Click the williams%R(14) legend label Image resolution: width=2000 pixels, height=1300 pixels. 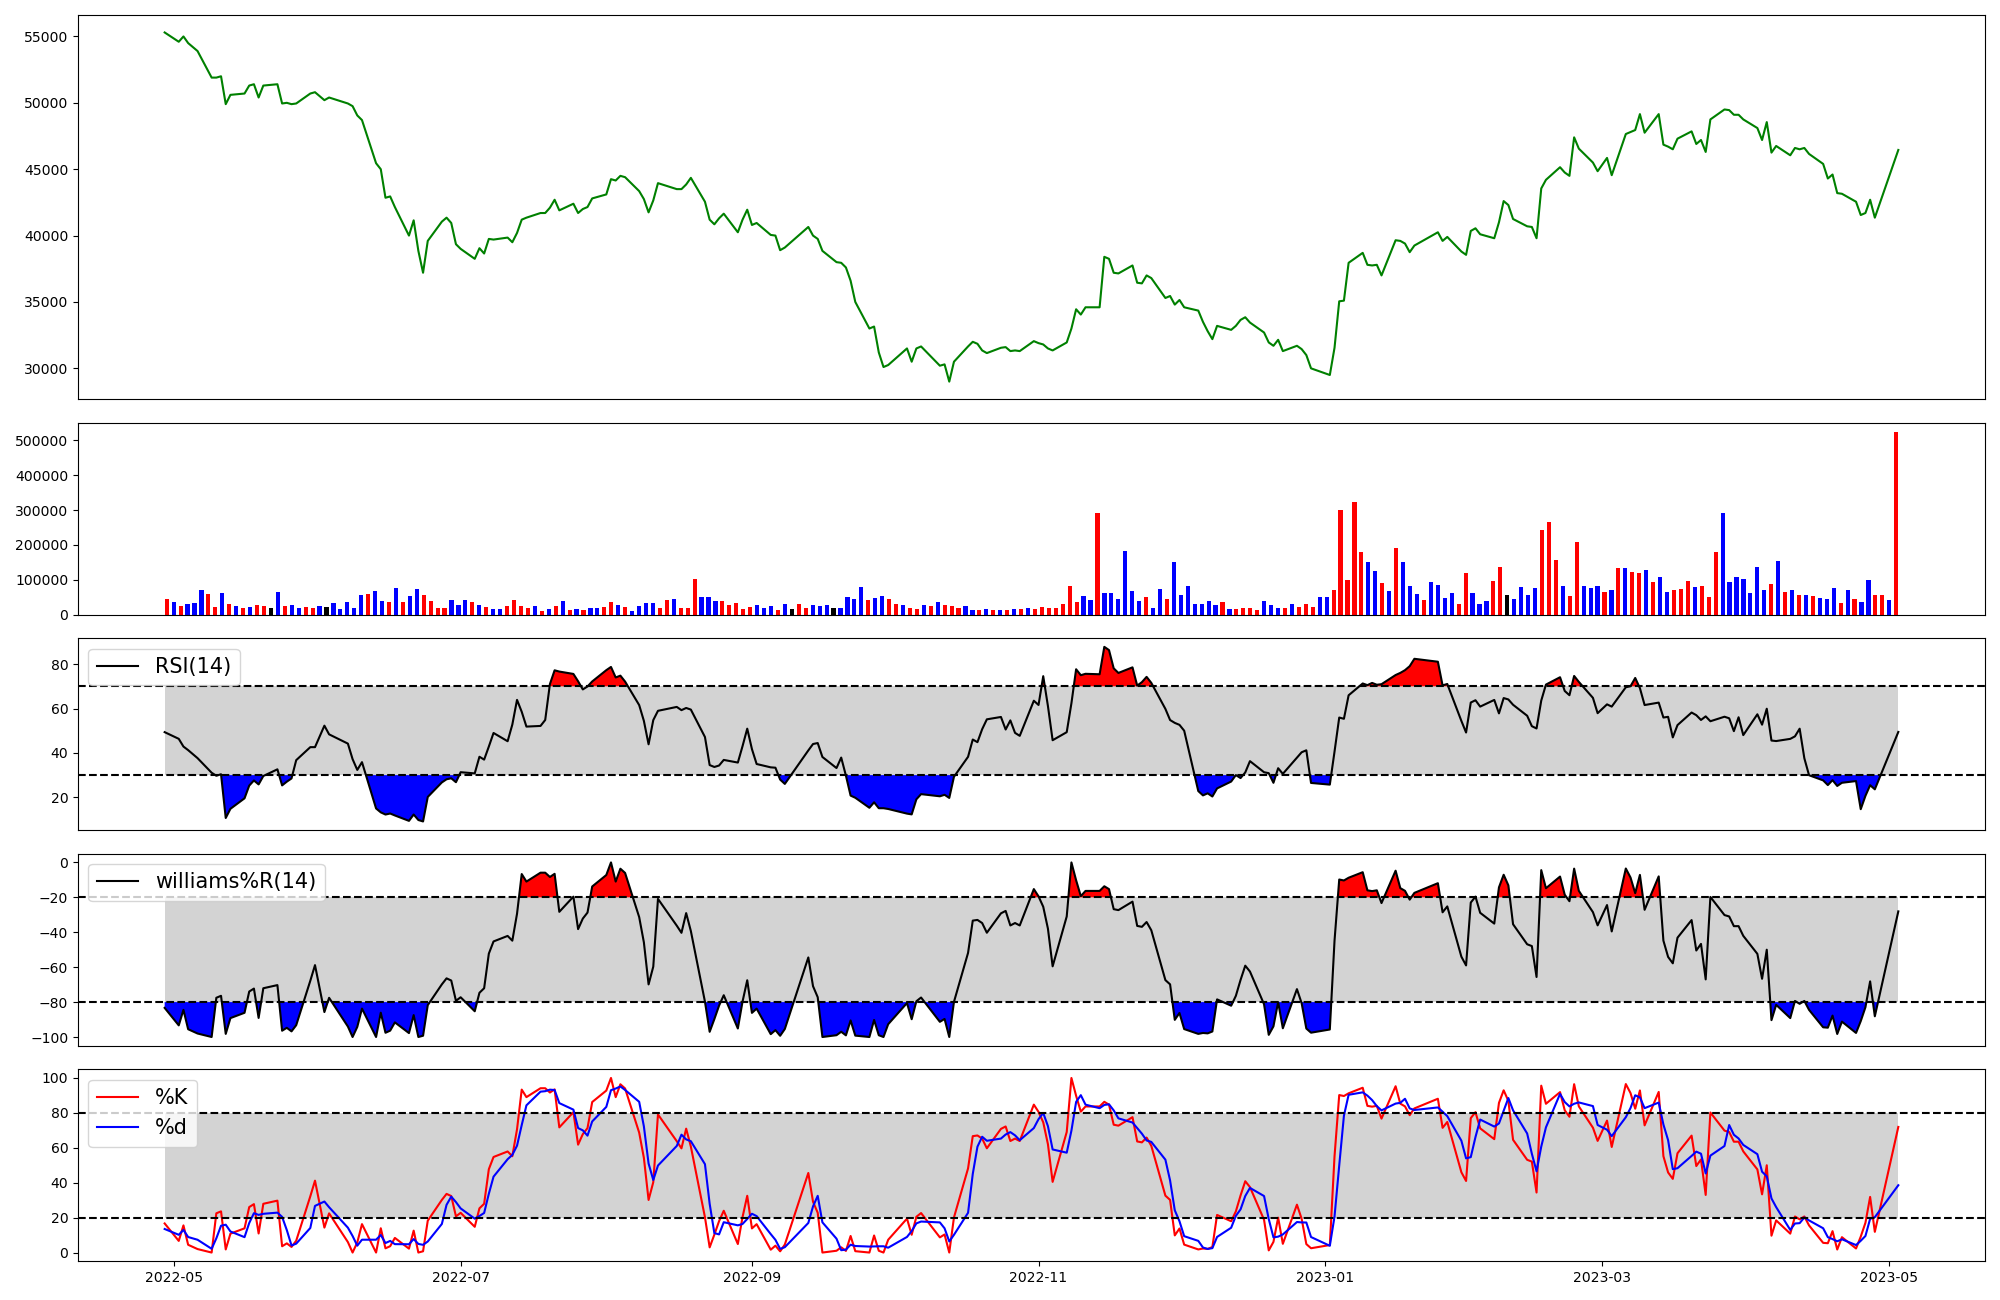235,881
